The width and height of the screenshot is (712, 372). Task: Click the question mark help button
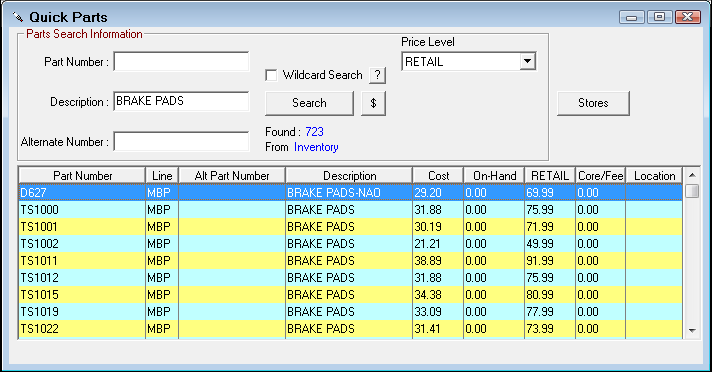click(377, 75)
